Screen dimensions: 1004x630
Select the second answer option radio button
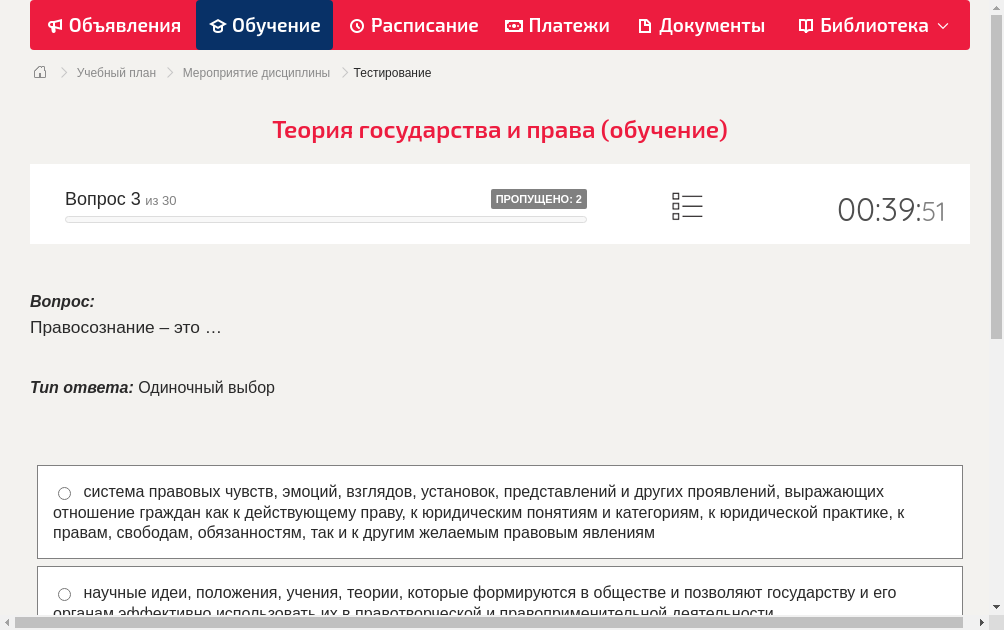click(x=64, y=593)
